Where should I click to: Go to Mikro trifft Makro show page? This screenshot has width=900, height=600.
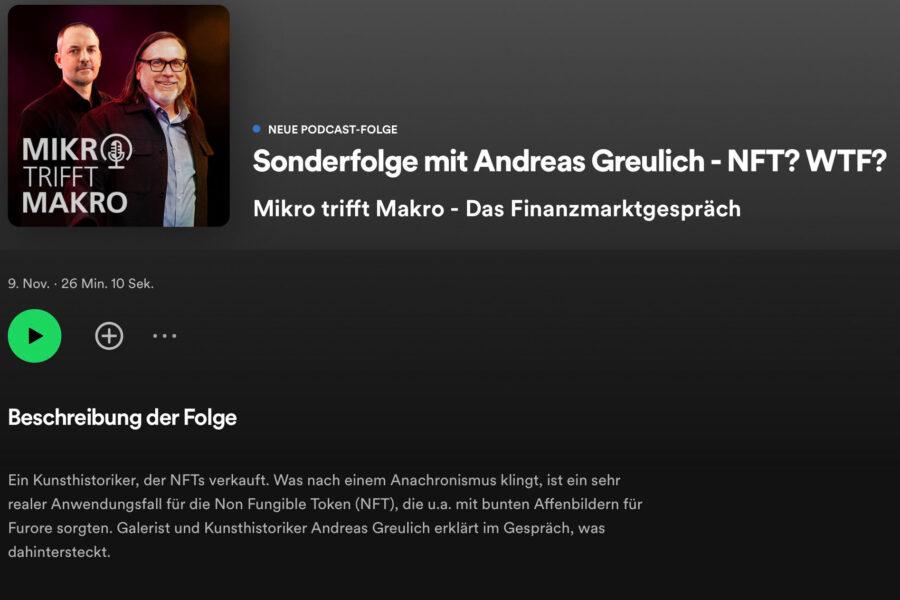(x=497, y=208)
